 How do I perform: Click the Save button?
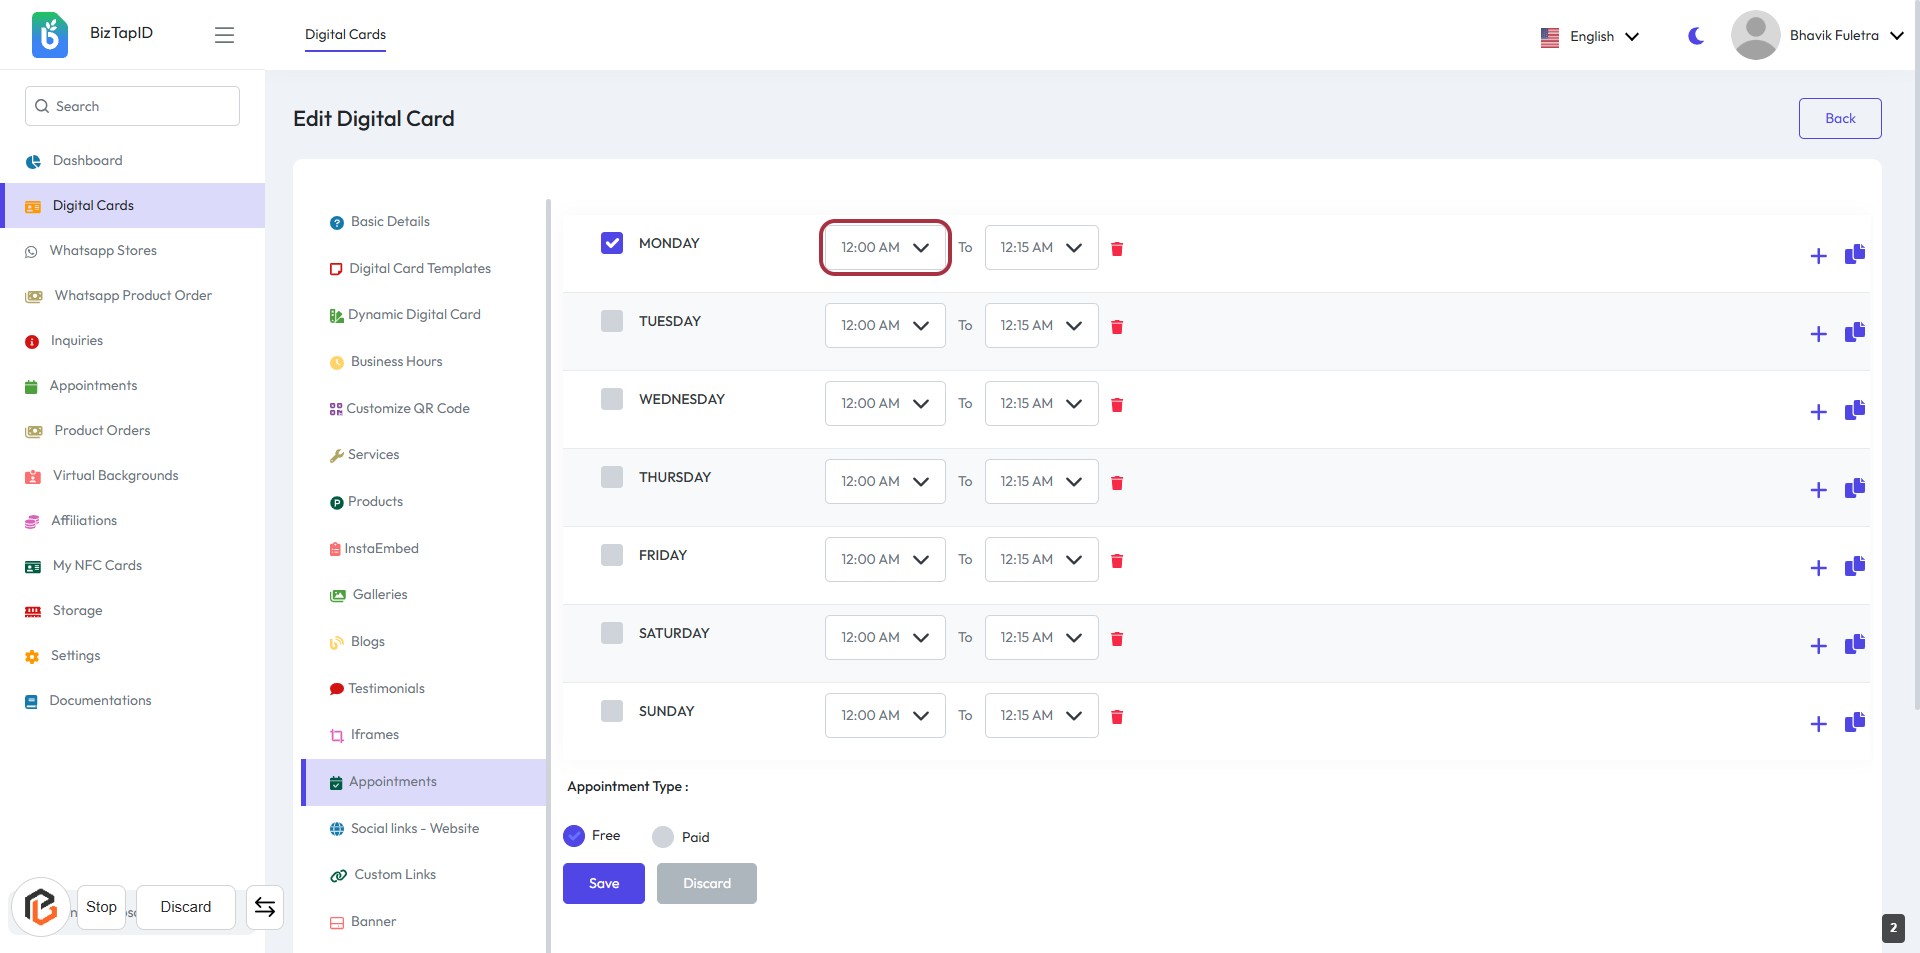point(603,883)
